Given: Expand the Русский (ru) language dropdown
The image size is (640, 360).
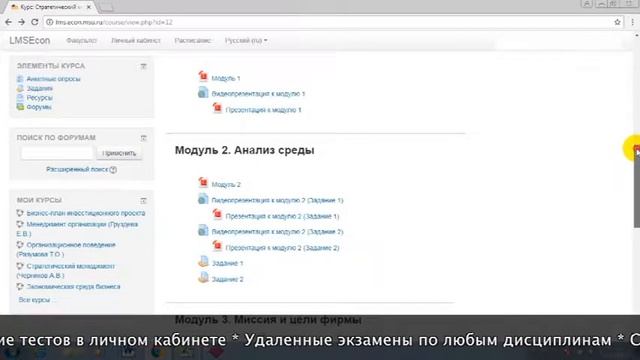Looking at the screenshot, I should tap(246, 40).
